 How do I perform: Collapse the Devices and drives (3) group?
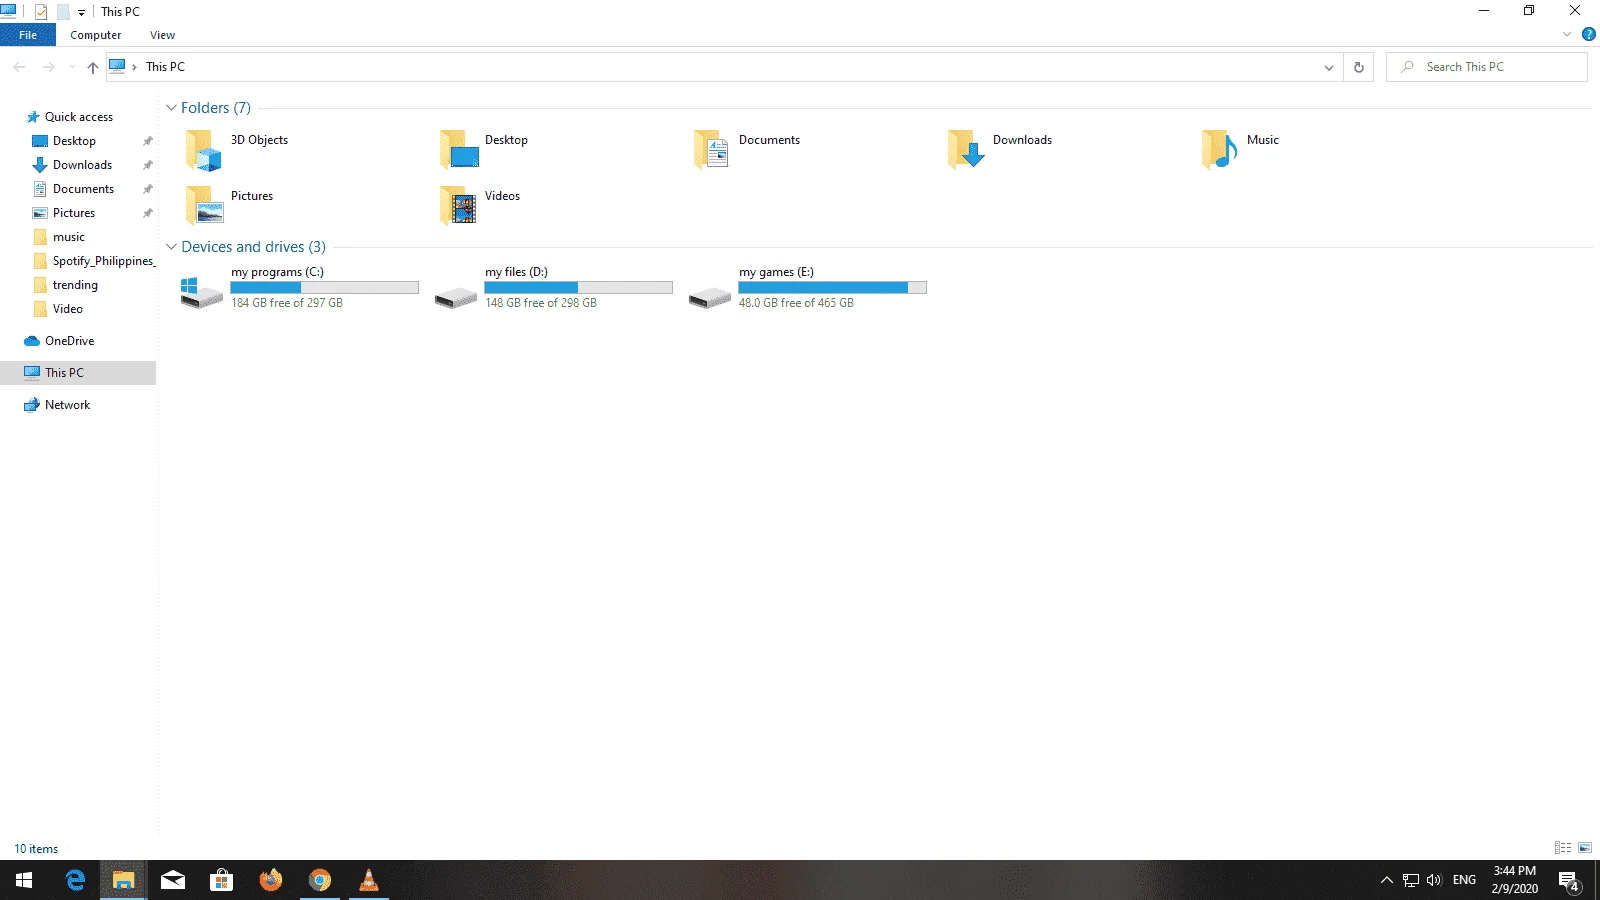click(171, 247)
